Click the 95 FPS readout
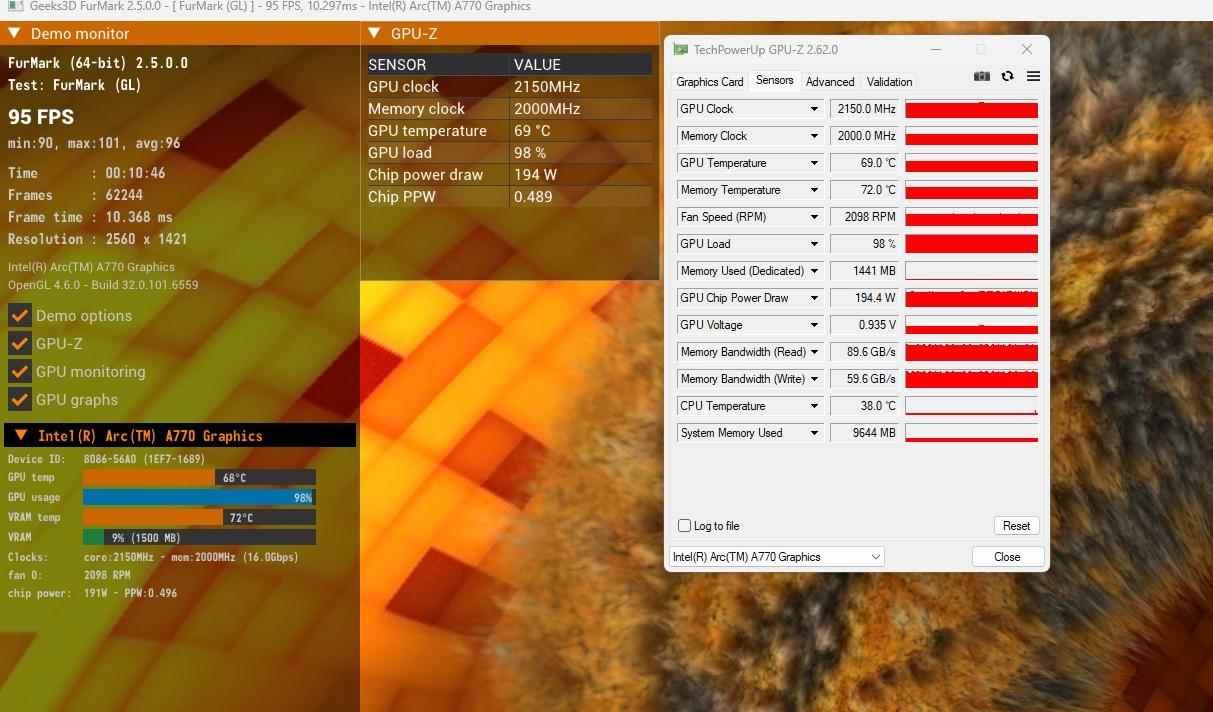The width and height of the screenshot is (1213, 712). (41, 117)
